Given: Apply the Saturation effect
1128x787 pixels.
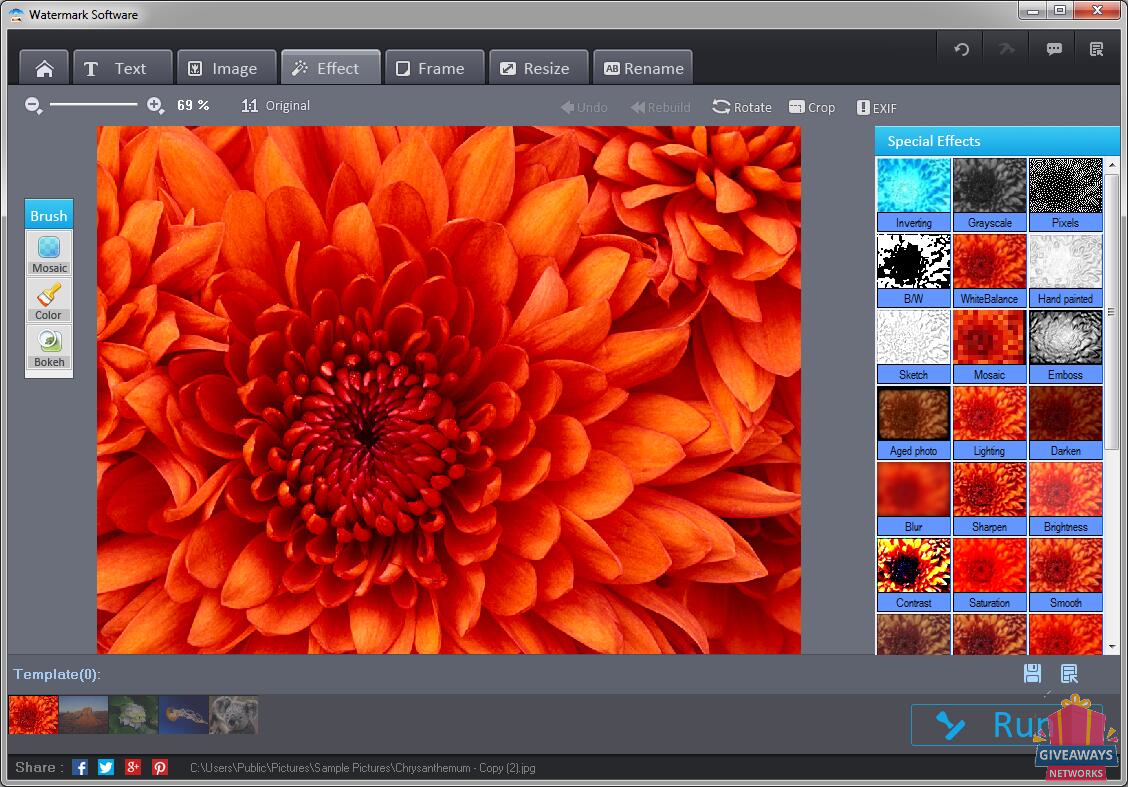Looking at the screenshot, I should pyautogui.click(x=990, y=575).
